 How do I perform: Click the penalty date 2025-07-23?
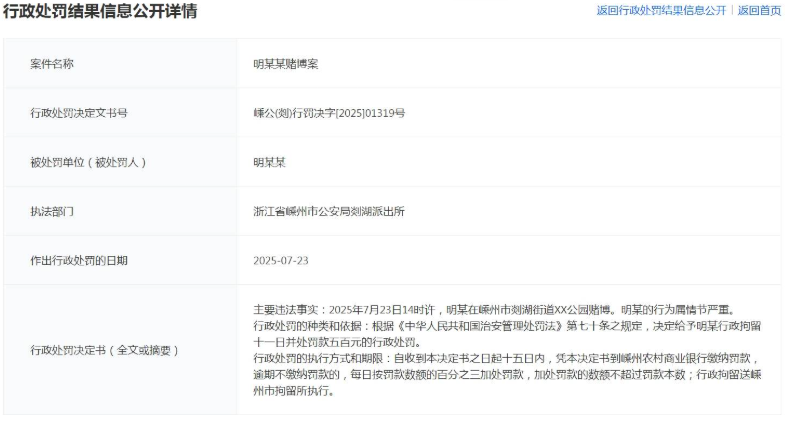point(281,260)
